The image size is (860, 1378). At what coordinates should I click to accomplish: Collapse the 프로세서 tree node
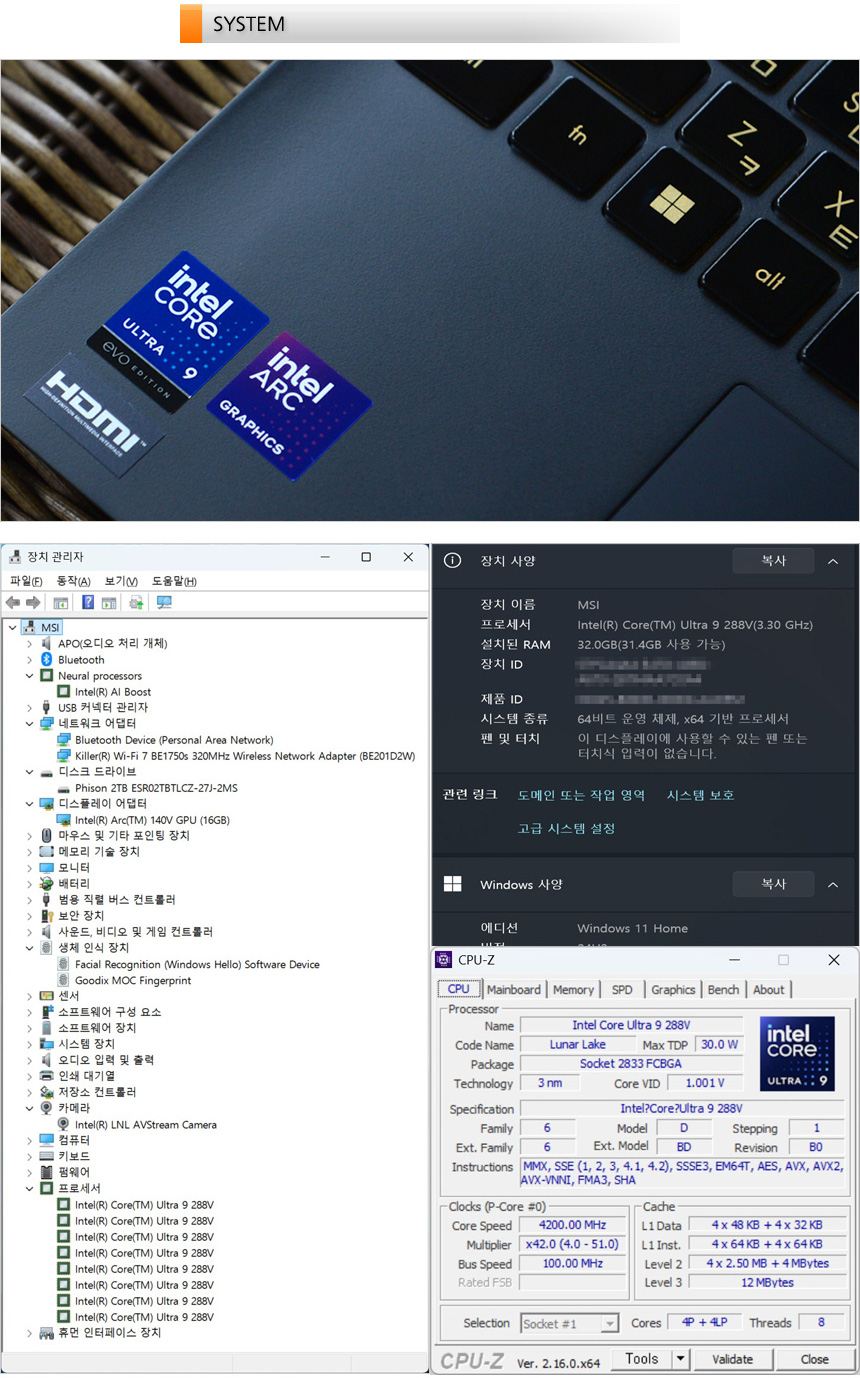pos(29,1189)
